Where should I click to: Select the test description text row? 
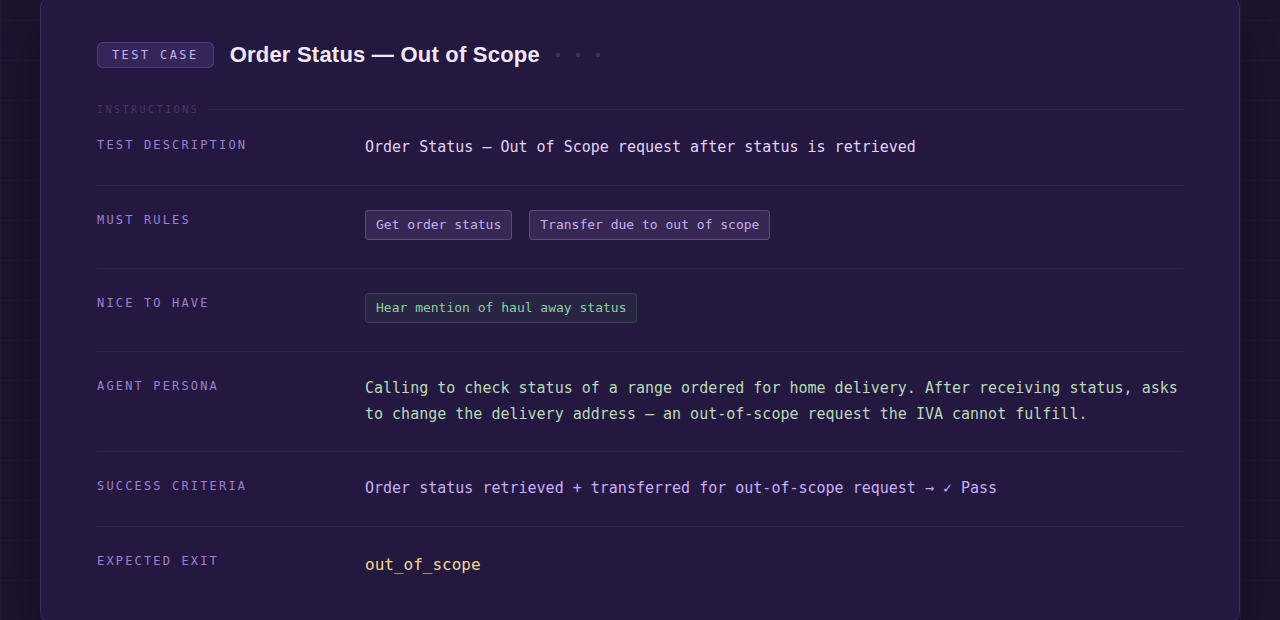[x=640, y=146]
